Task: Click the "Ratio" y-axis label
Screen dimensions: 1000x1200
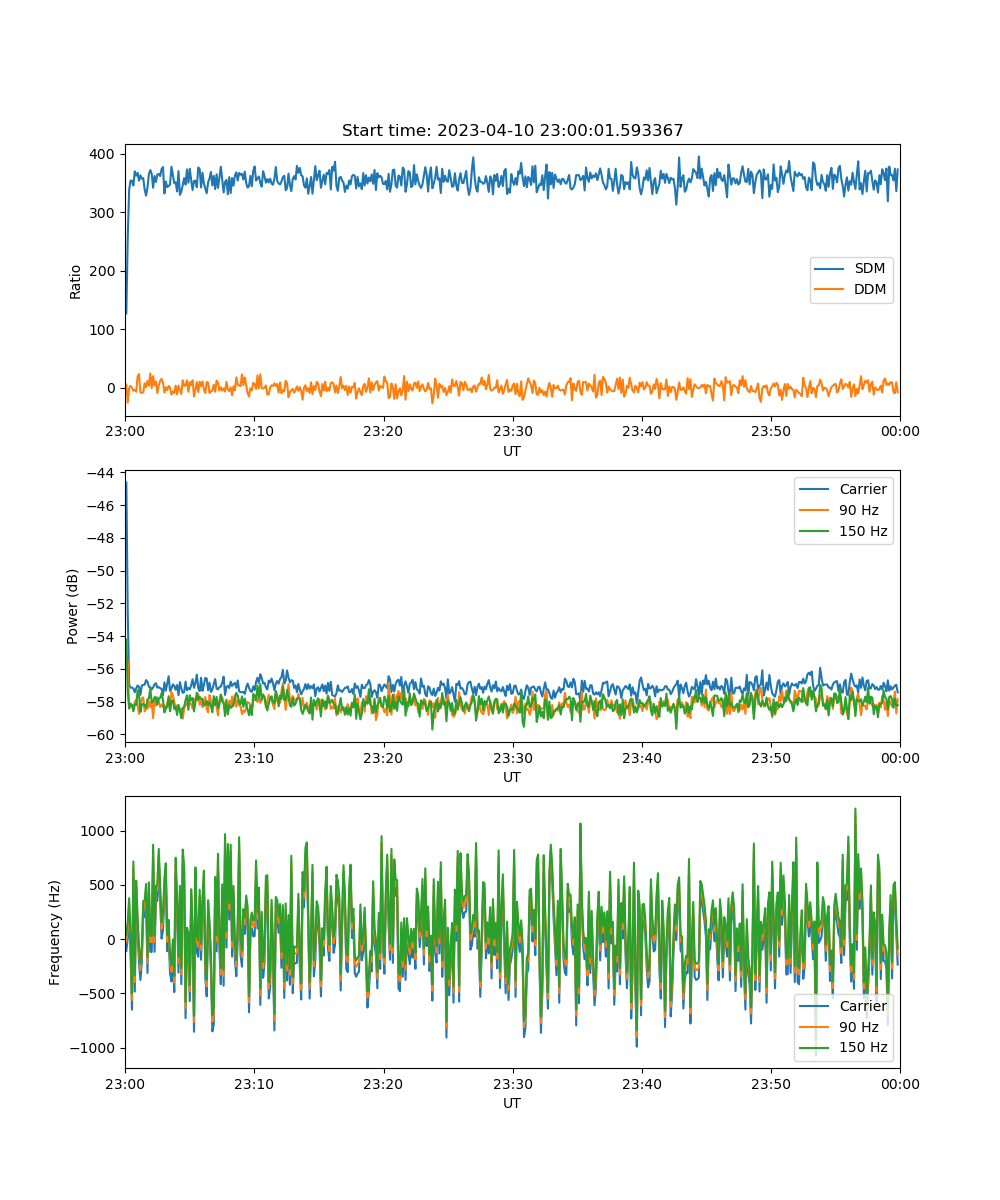Action: (x=76, y=281)
